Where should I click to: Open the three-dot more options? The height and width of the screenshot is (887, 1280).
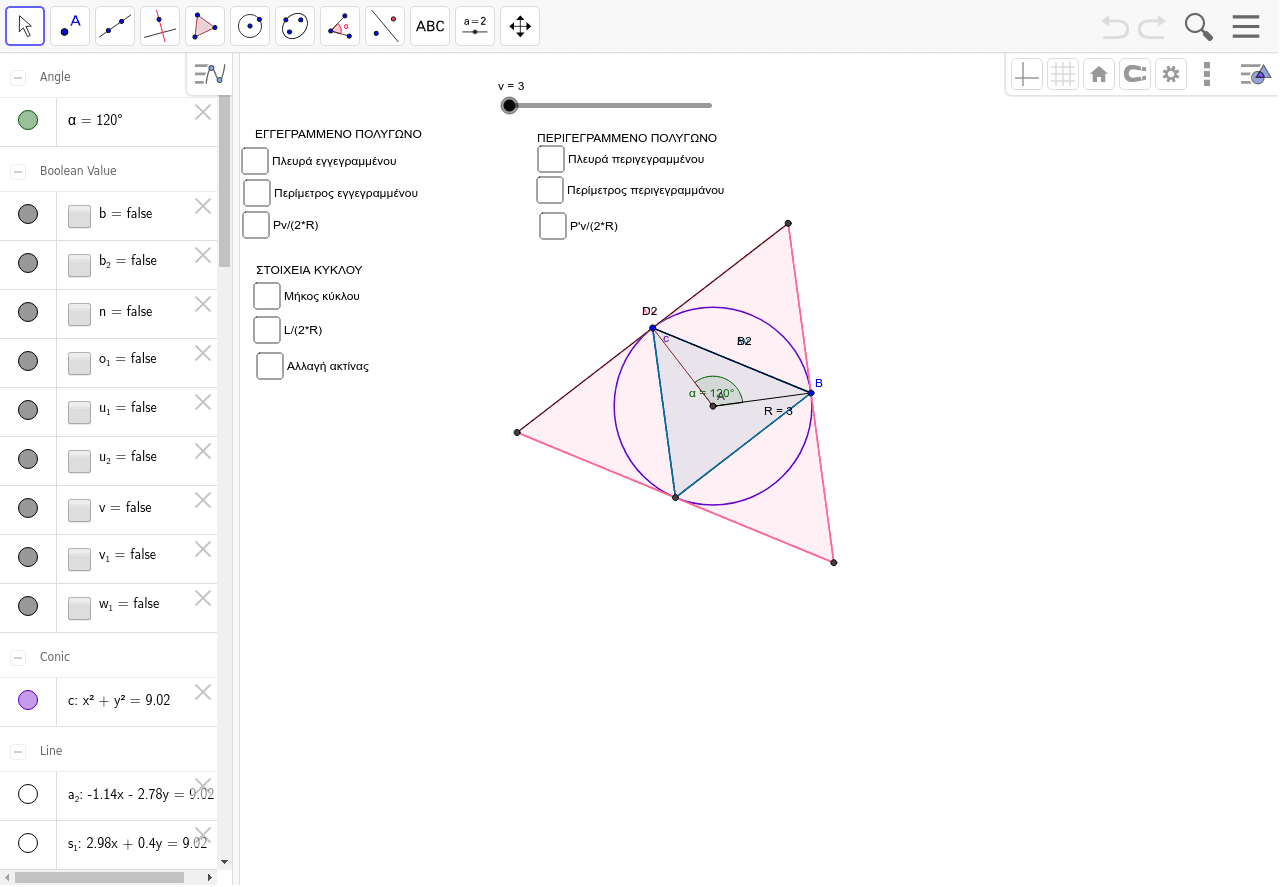1207,74
